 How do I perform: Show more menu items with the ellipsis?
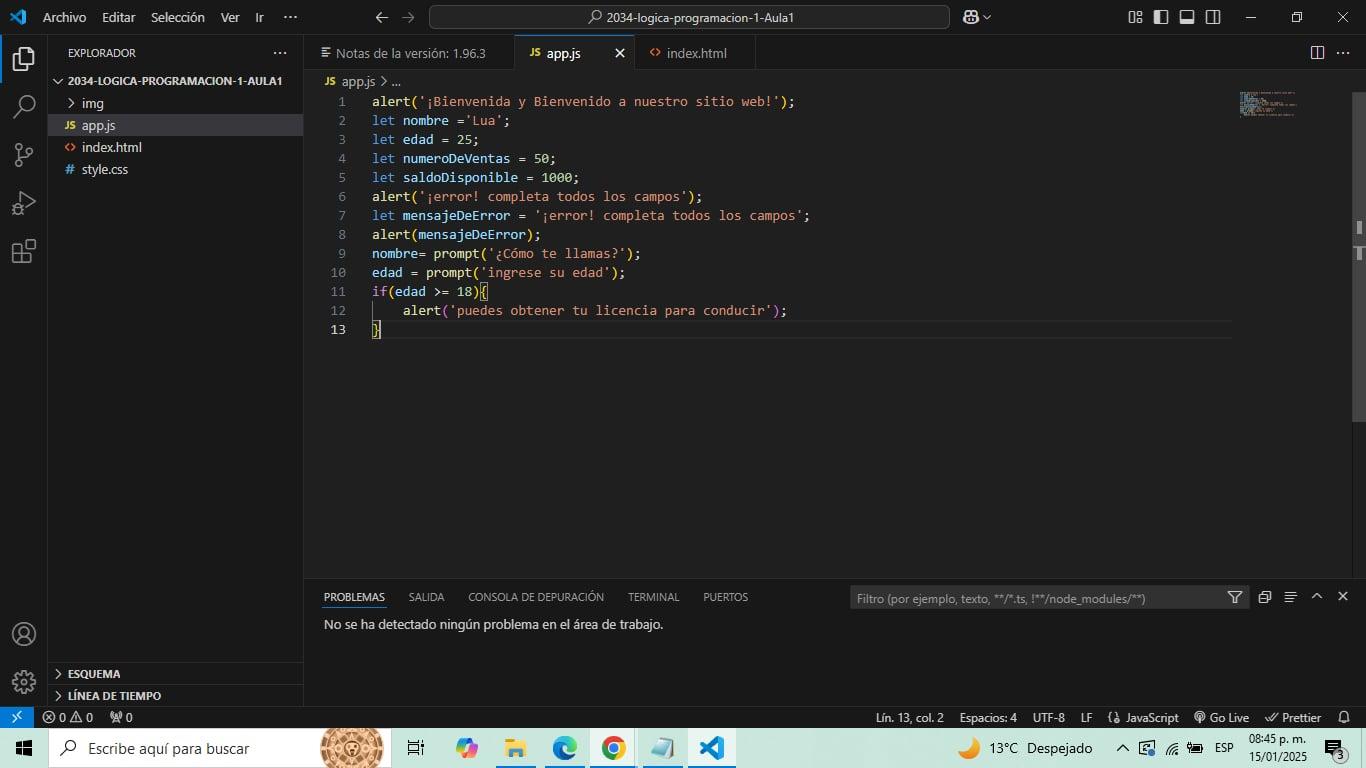tap(290, 17)
